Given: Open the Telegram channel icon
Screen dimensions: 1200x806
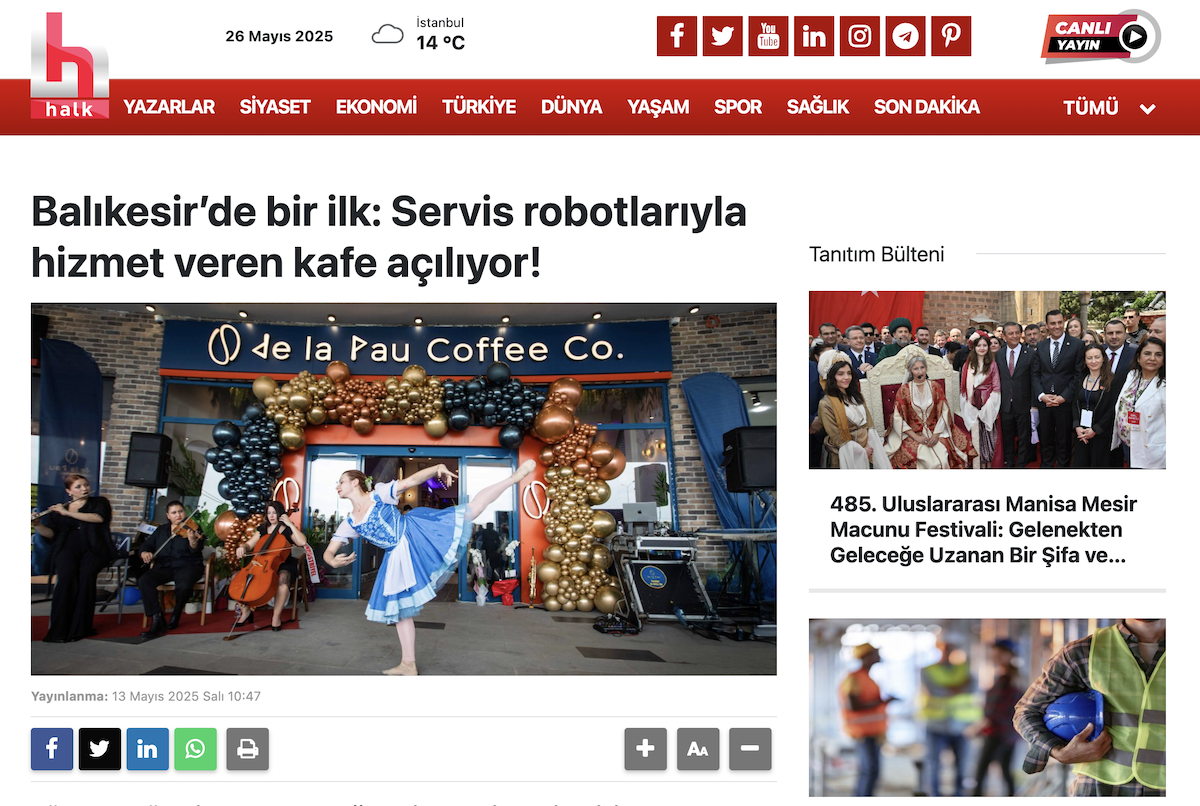Looking at the screenshot, I should (x=905, y=37).
